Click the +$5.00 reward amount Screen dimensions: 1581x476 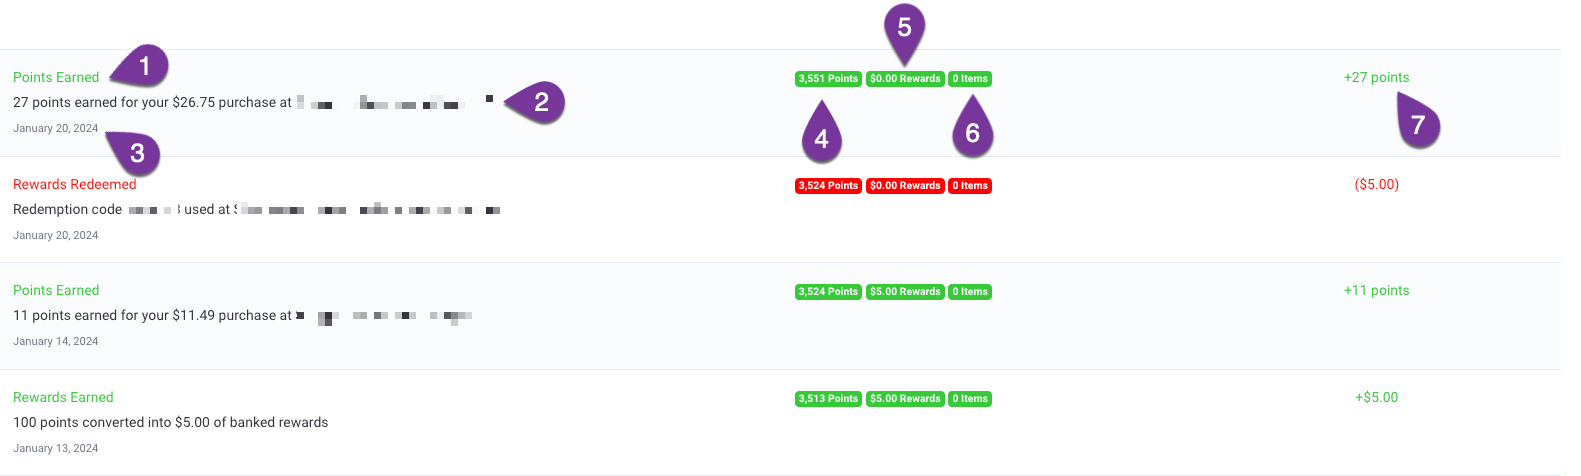[1377, 397]
